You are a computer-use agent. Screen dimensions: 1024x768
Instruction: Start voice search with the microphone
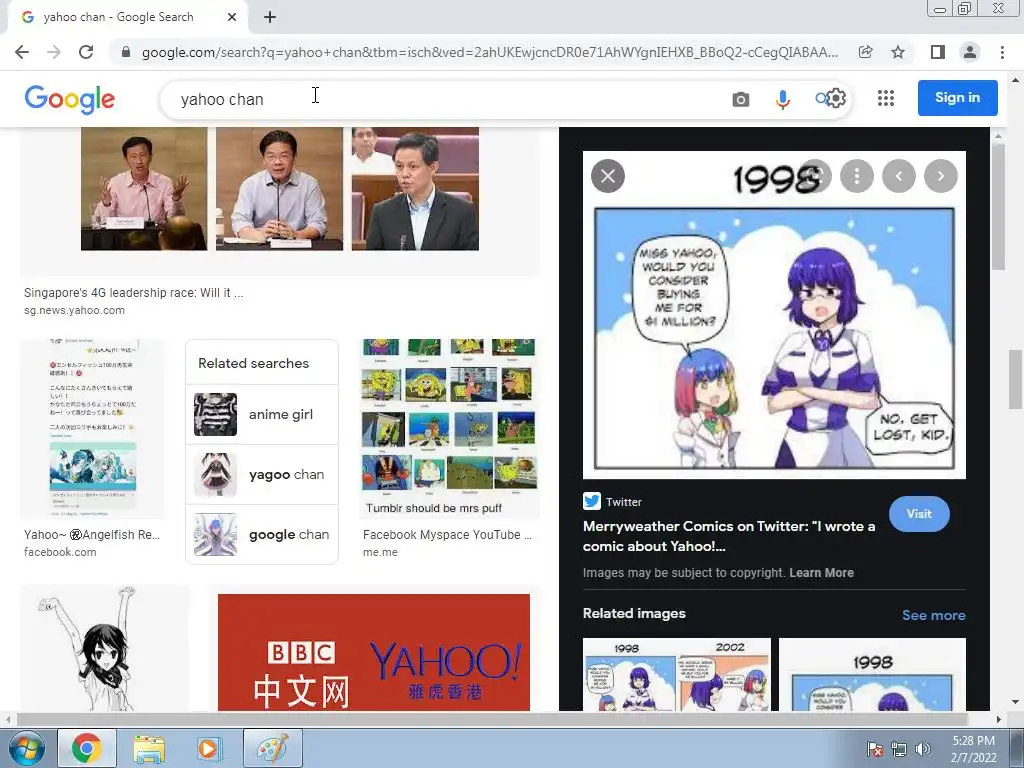782,99
